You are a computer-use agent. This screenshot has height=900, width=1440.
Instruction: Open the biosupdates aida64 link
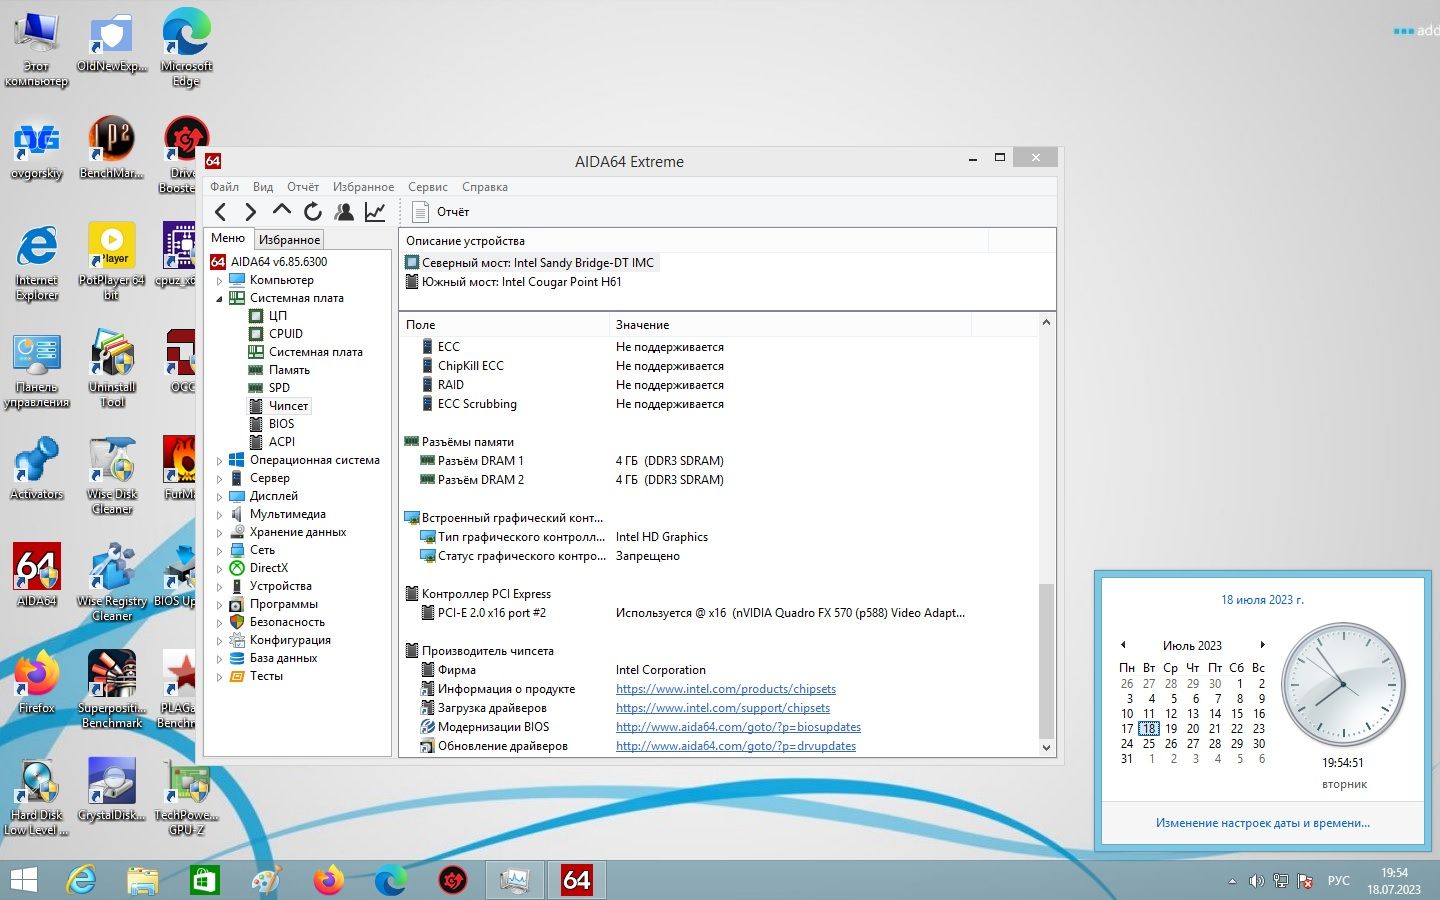coord(738,727)
